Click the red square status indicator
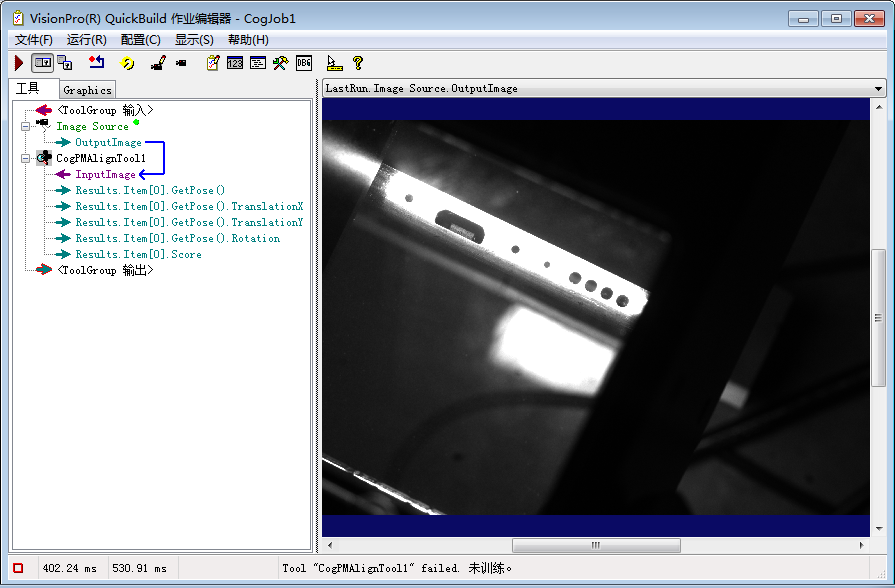Image resolution: width=895 pixels, height=588 pixels. click(x=18, y=568)
